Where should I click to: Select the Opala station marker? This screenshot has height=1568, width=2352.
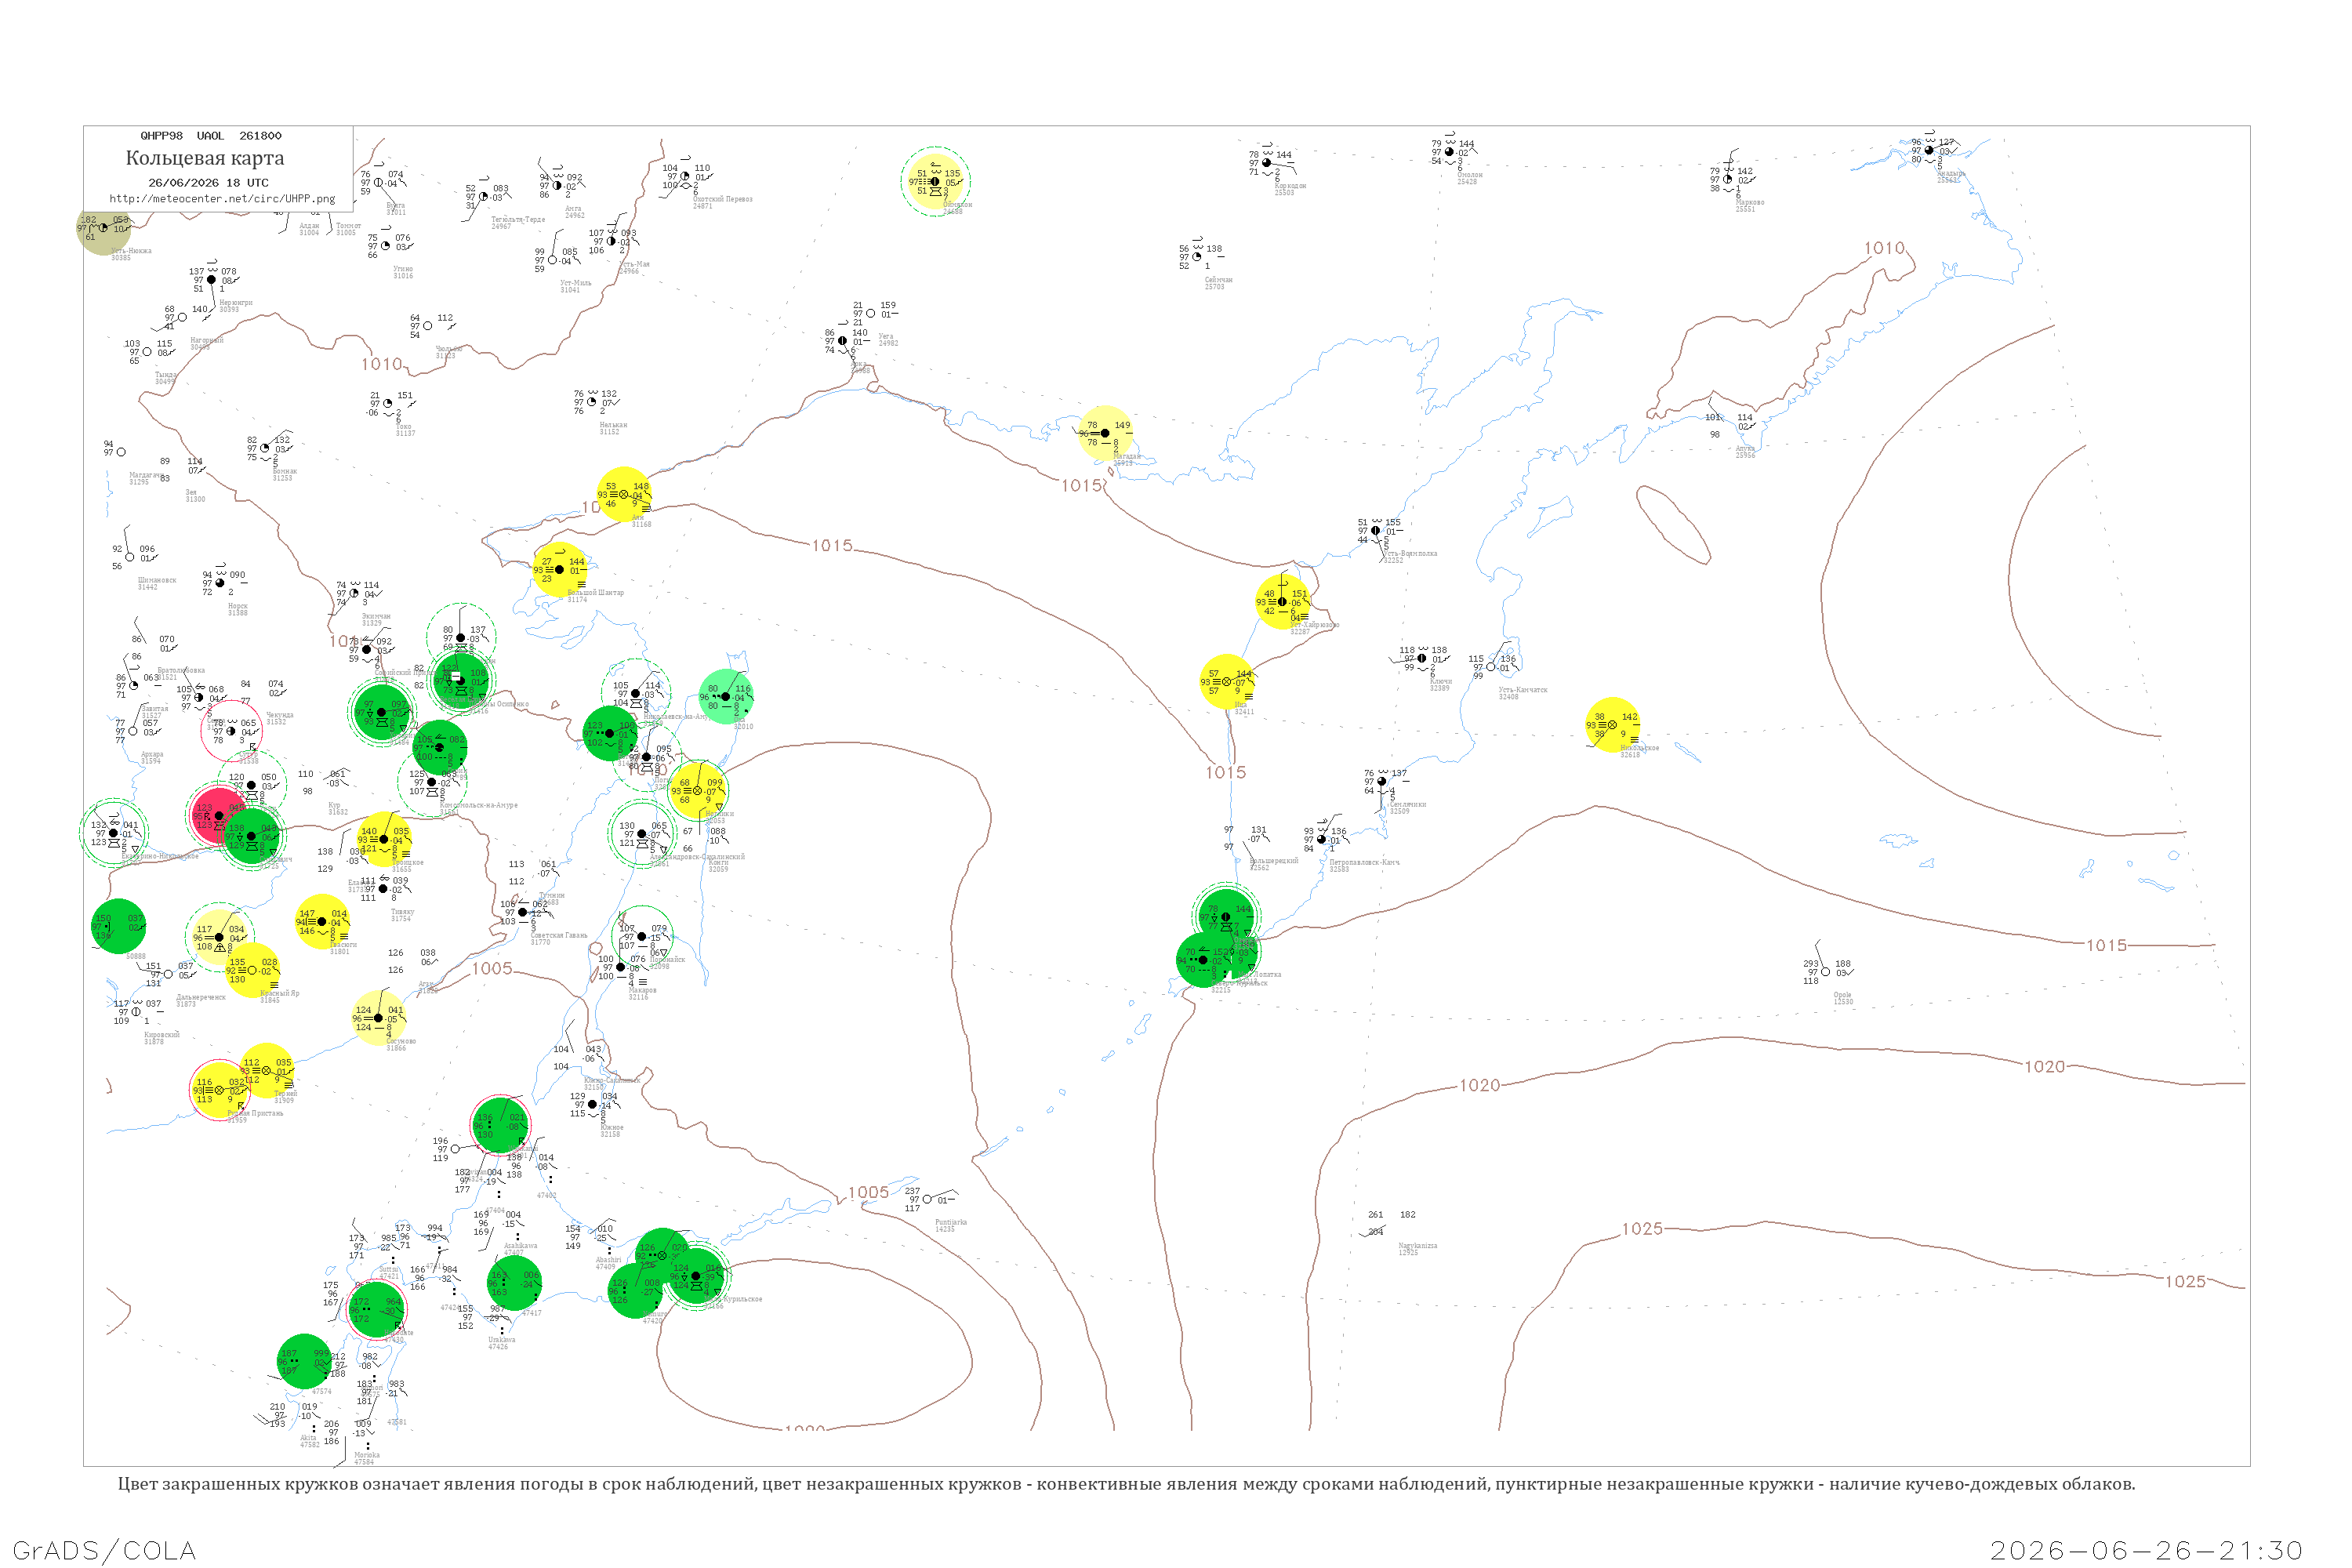[1825, 972]
